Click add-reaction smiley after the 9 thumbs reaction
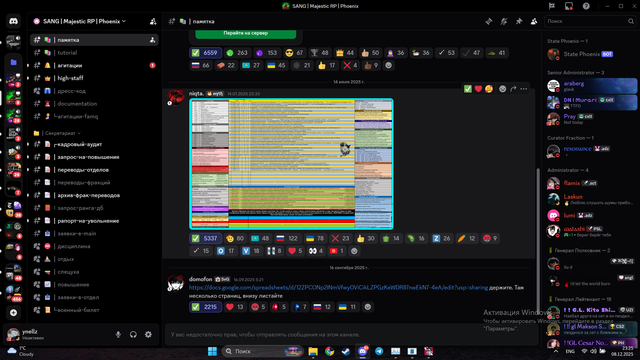640x360 pixels. click(x=389, y=65)
